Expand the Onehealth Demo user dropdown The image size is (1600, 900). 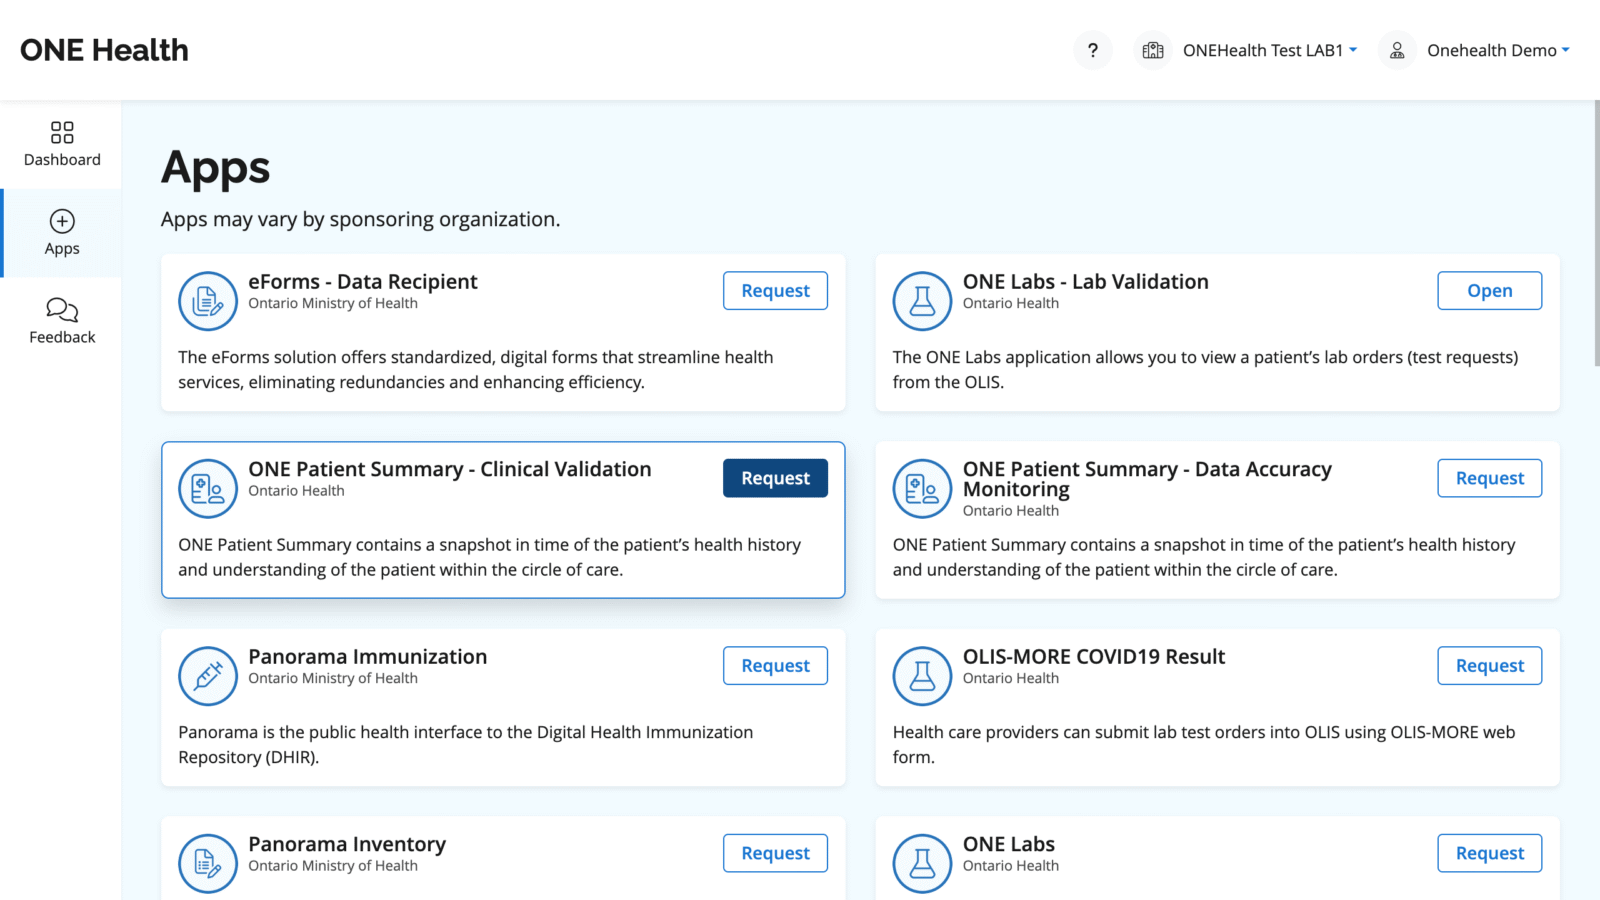point(1498,50)
